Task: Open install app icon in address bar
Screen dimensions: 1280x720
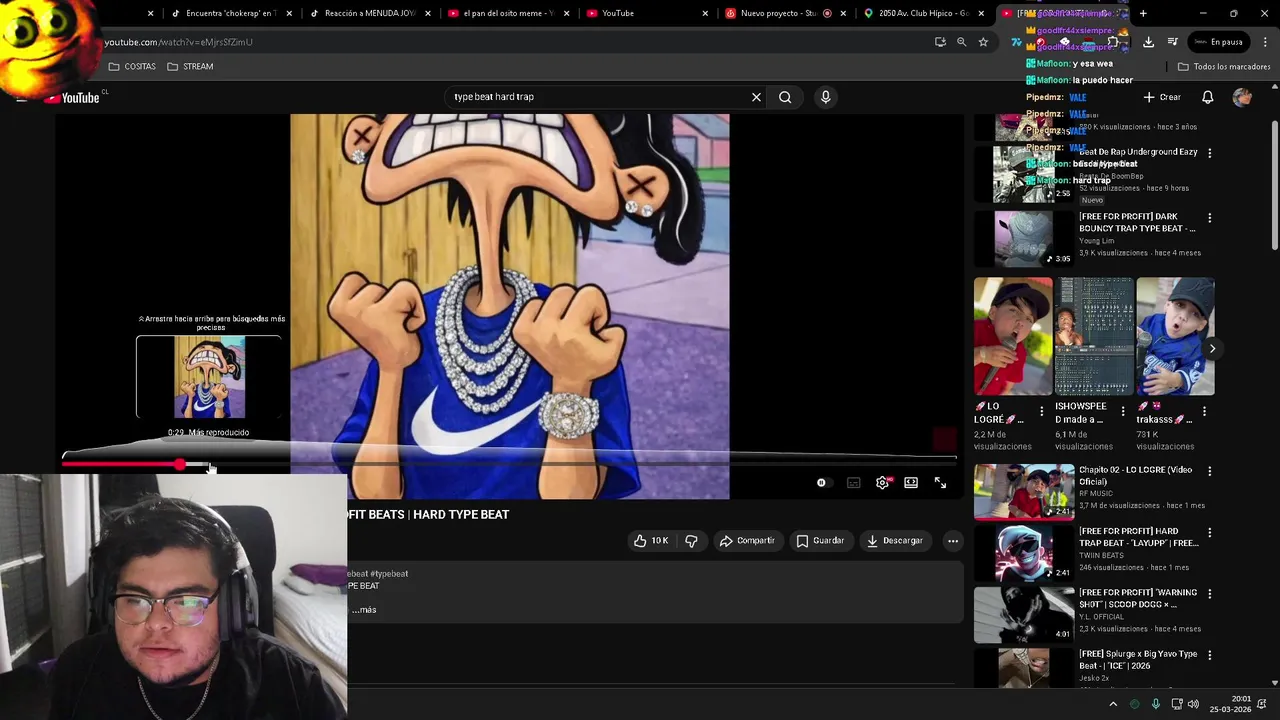Action: pyautogui.click(x=940, y=42)
